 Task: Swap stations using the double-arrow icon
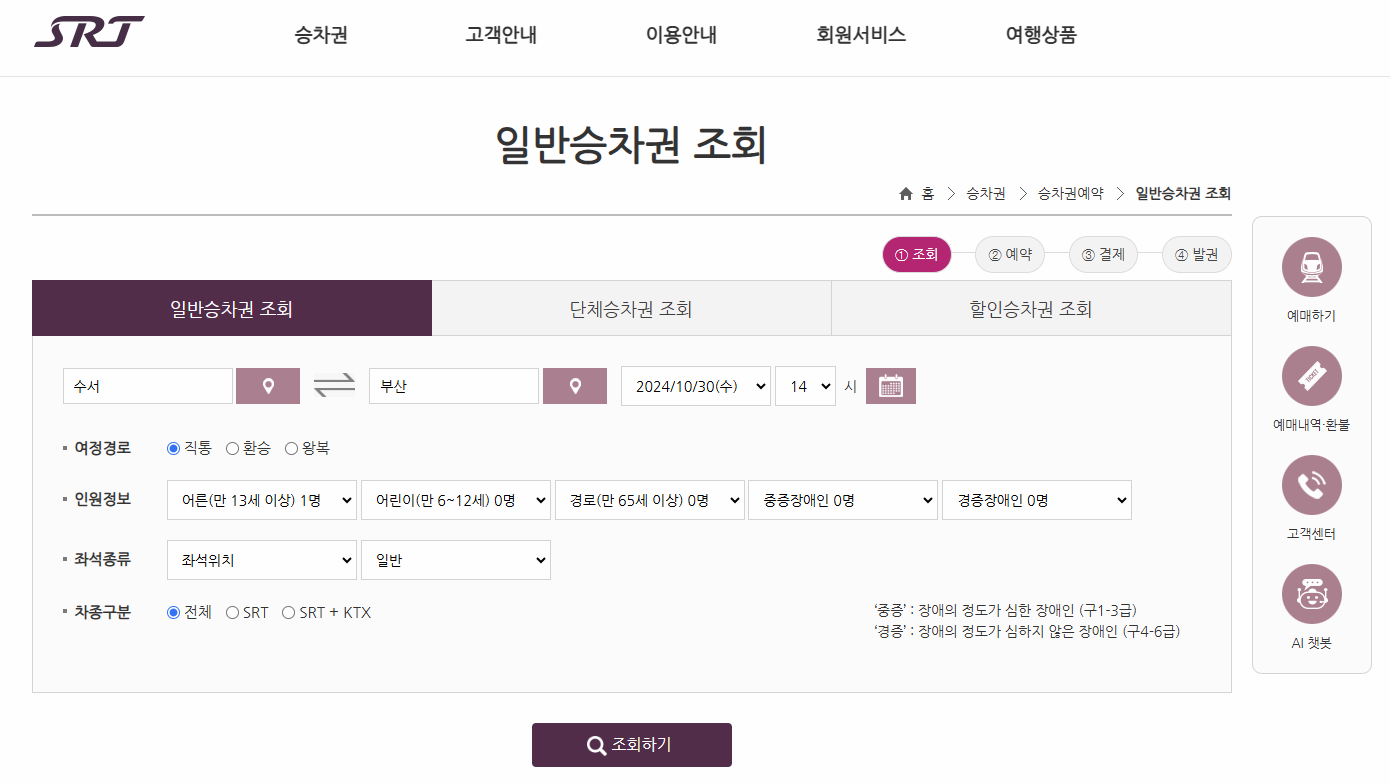coord(334,385)
